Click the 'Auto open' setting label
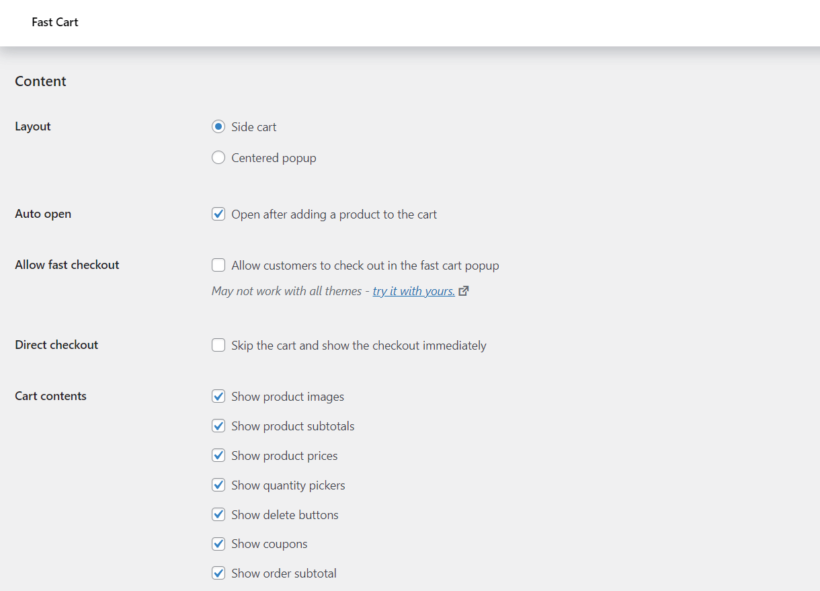This screenshot has height=591, width=820. click(43, 213)
